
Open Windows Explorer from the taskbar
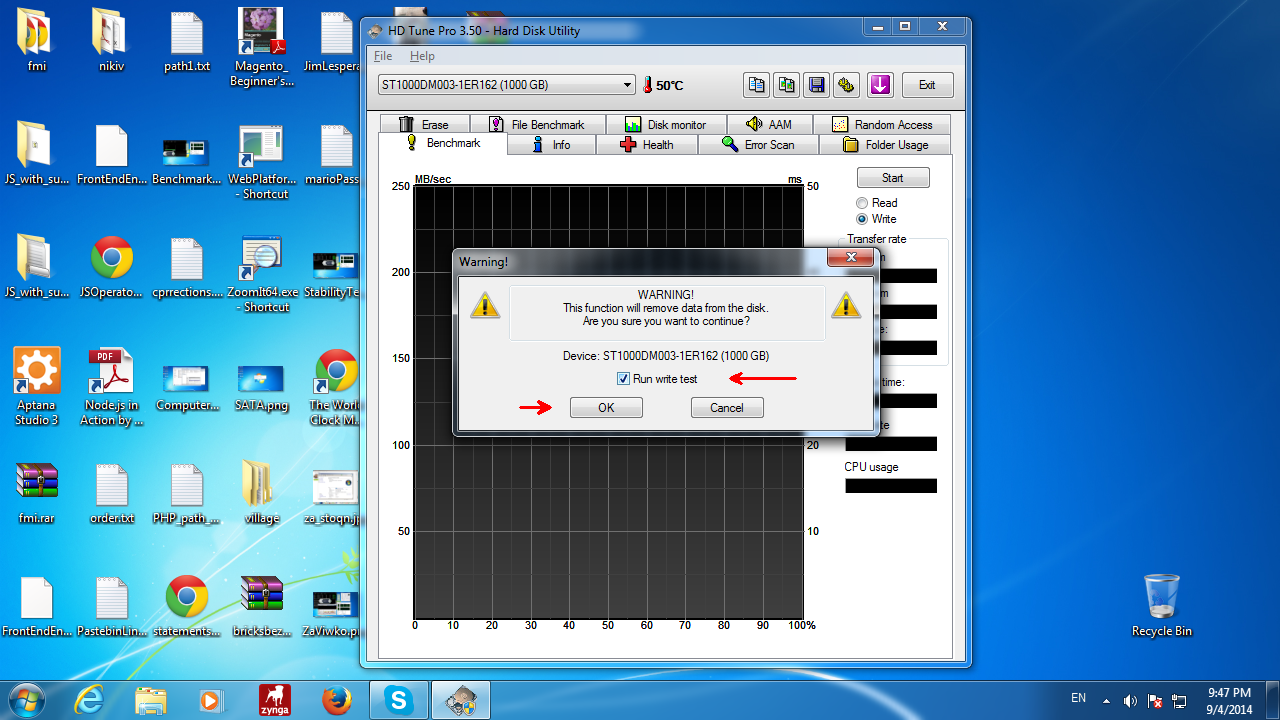tap(151, 700)
